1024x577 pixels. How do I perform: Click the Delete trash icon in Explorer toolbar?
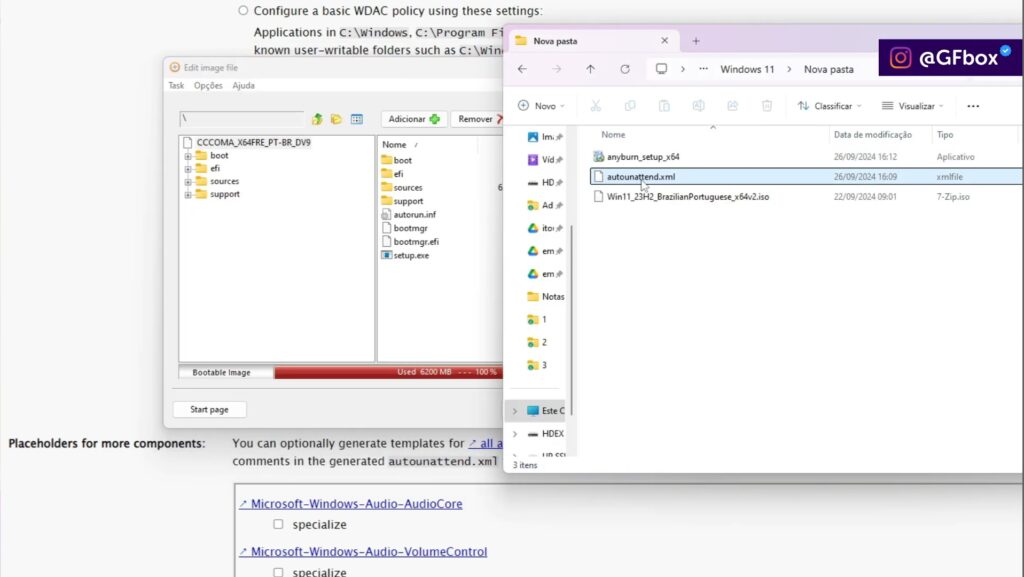click(767, 106)
